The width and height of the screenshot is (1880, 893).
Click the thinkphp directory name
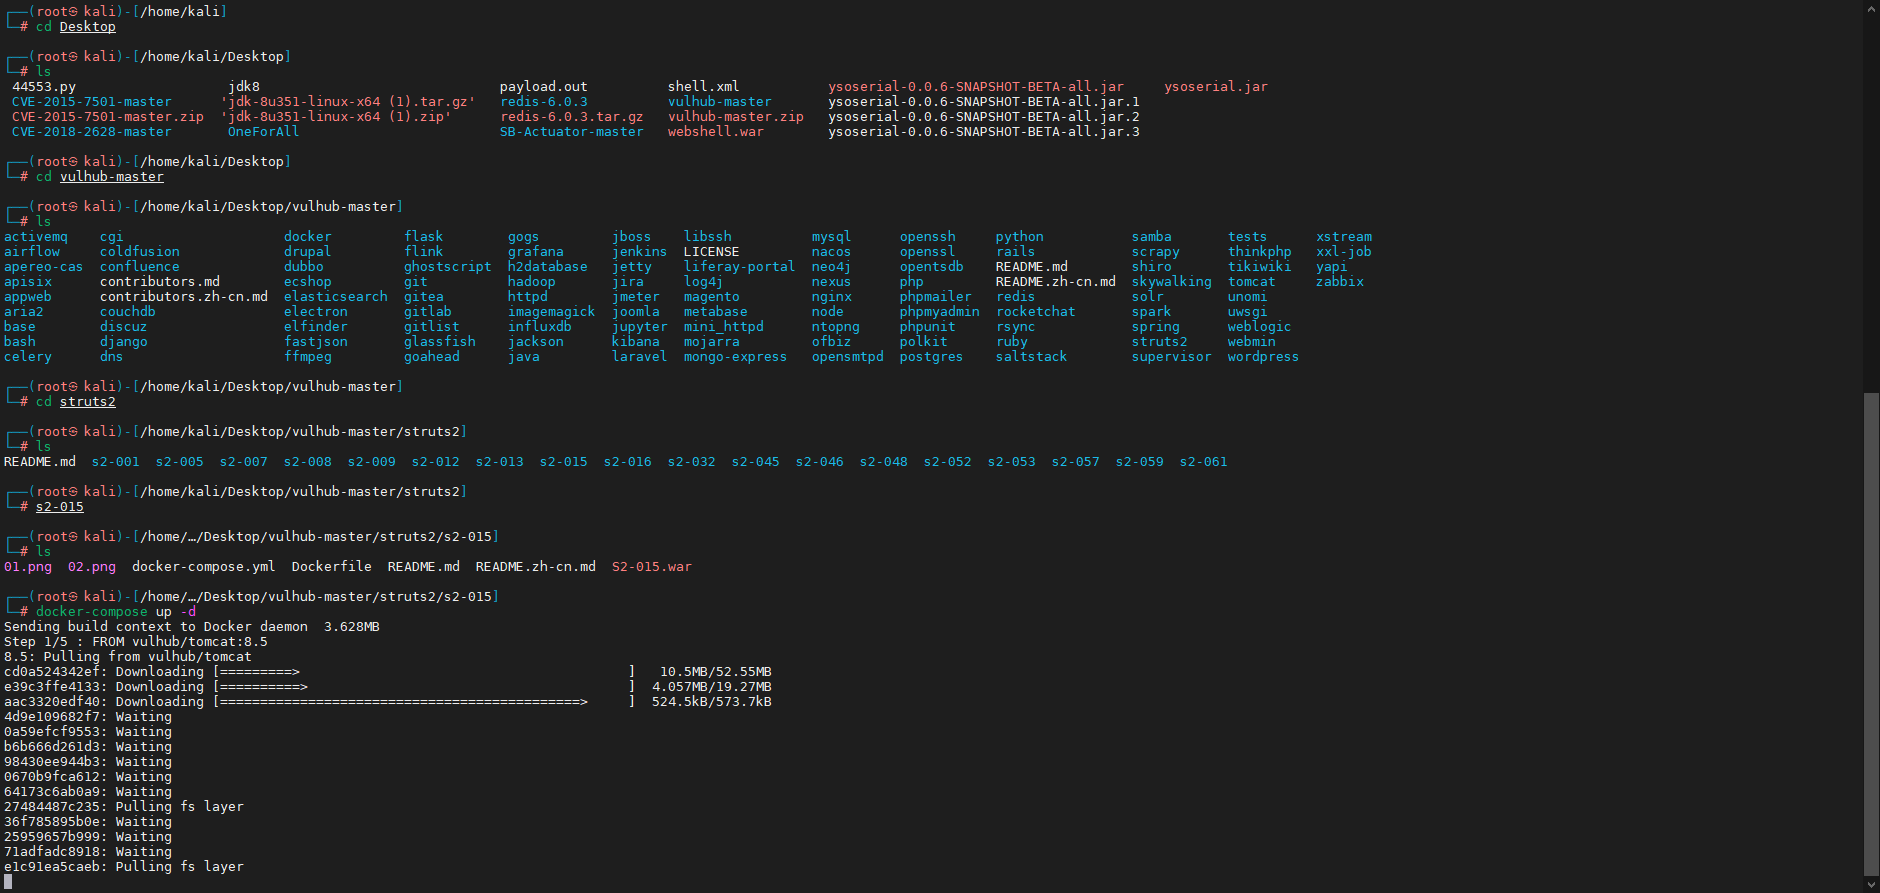[x=1260, y=252]
